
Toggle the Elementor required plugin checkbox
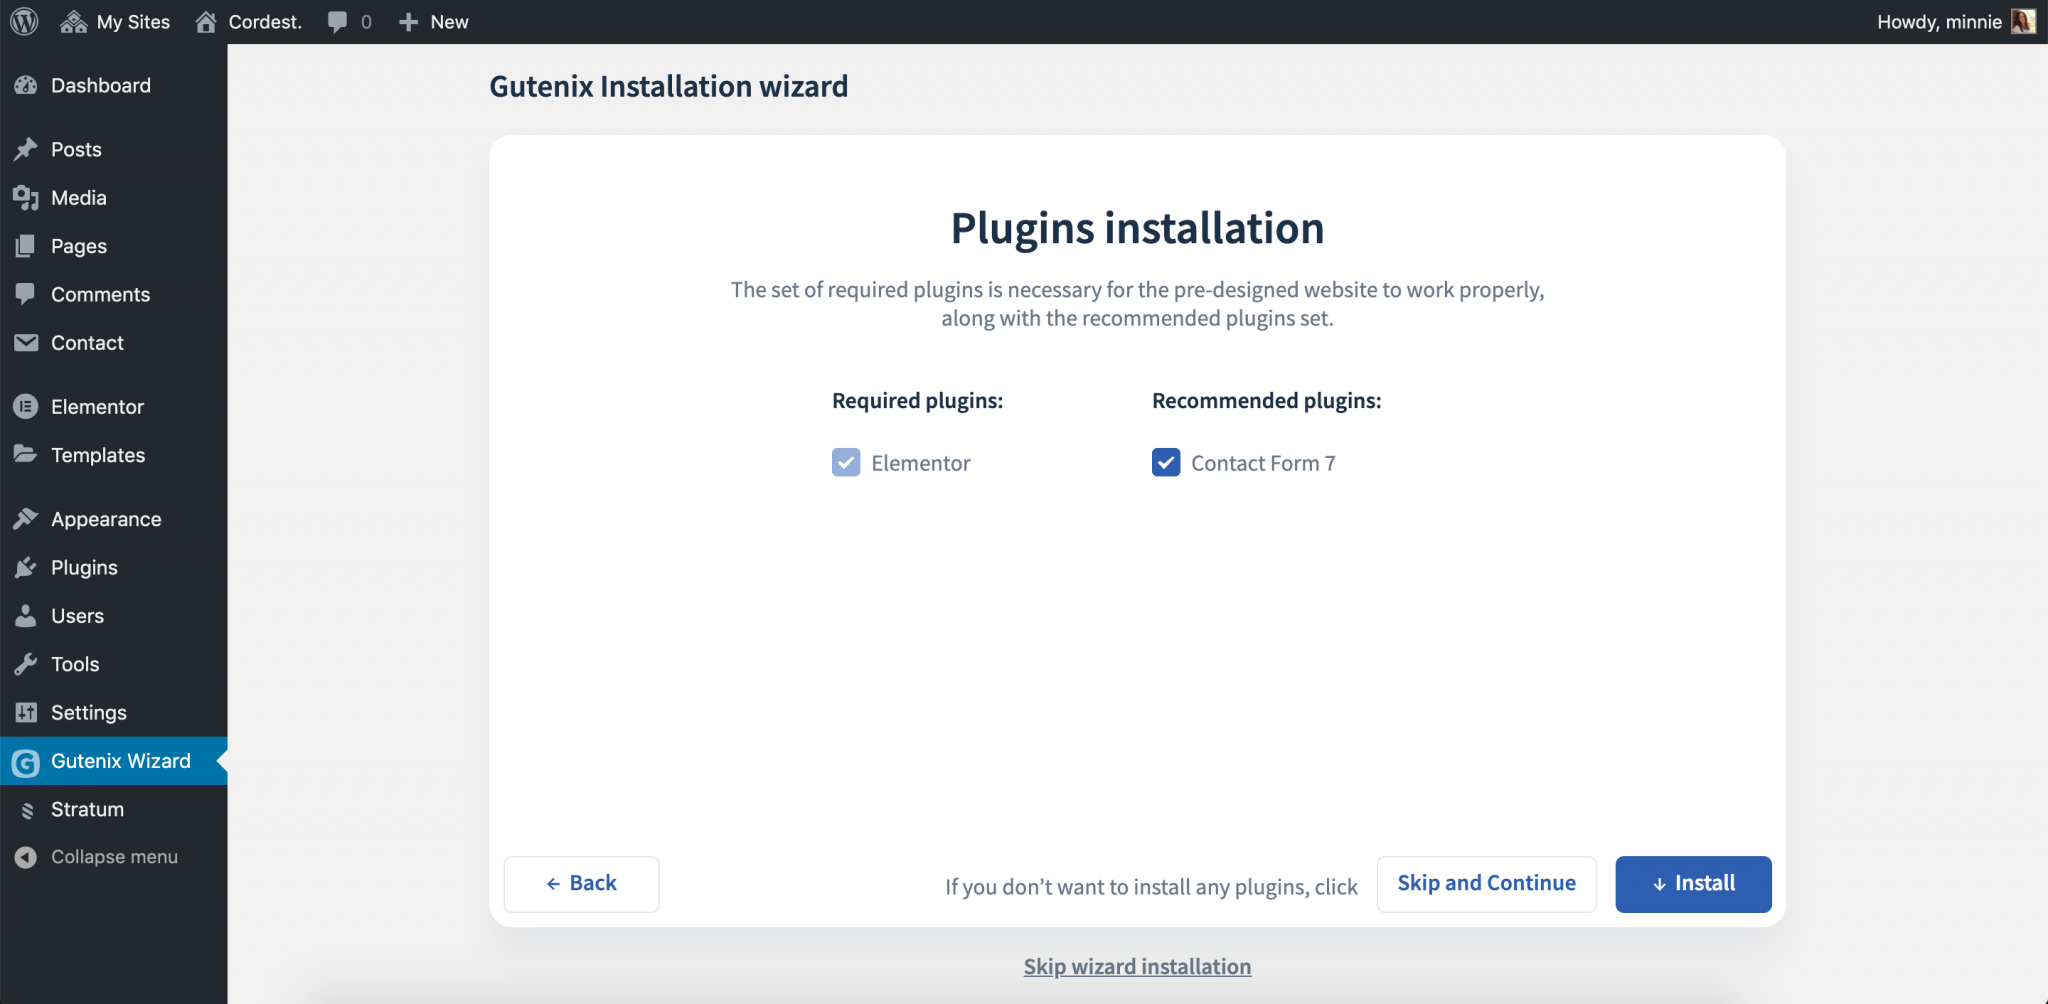point(846,462)
